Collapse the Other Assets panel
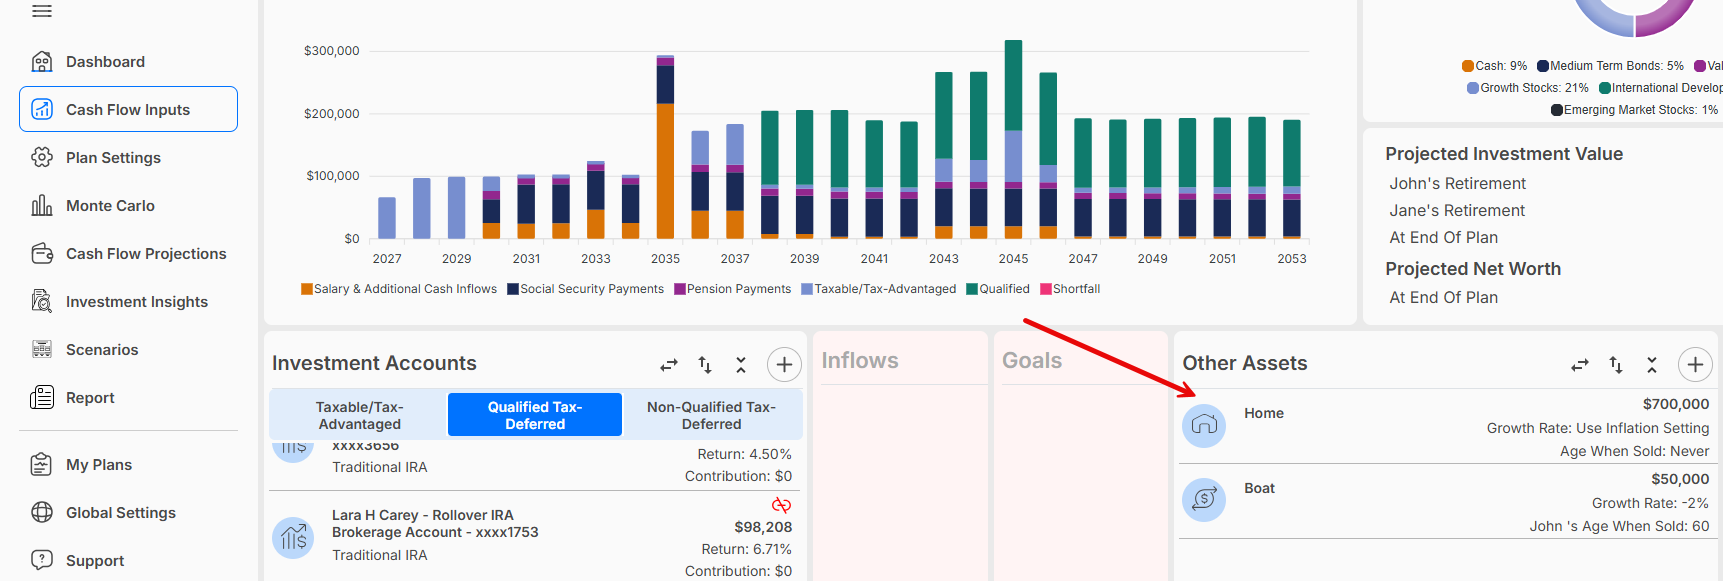1723x581 pixels. click(1652, 365)
